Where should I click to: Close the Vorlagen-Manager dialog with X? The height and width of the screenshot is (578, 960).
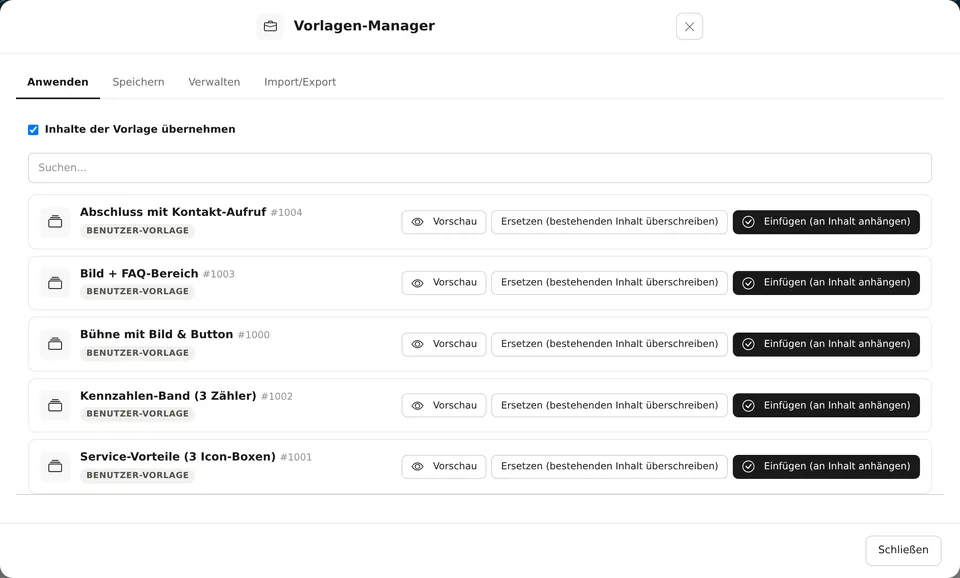(x=689, y=26)
